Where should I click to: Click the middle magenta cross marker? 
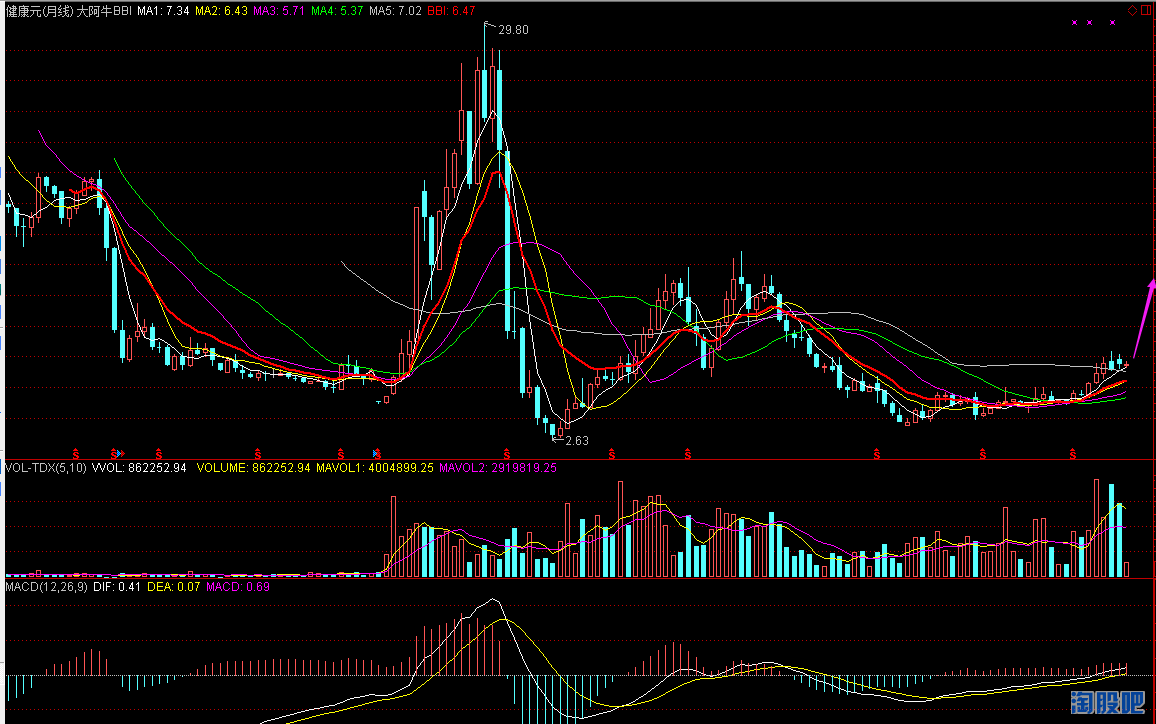pos(1090,23)
